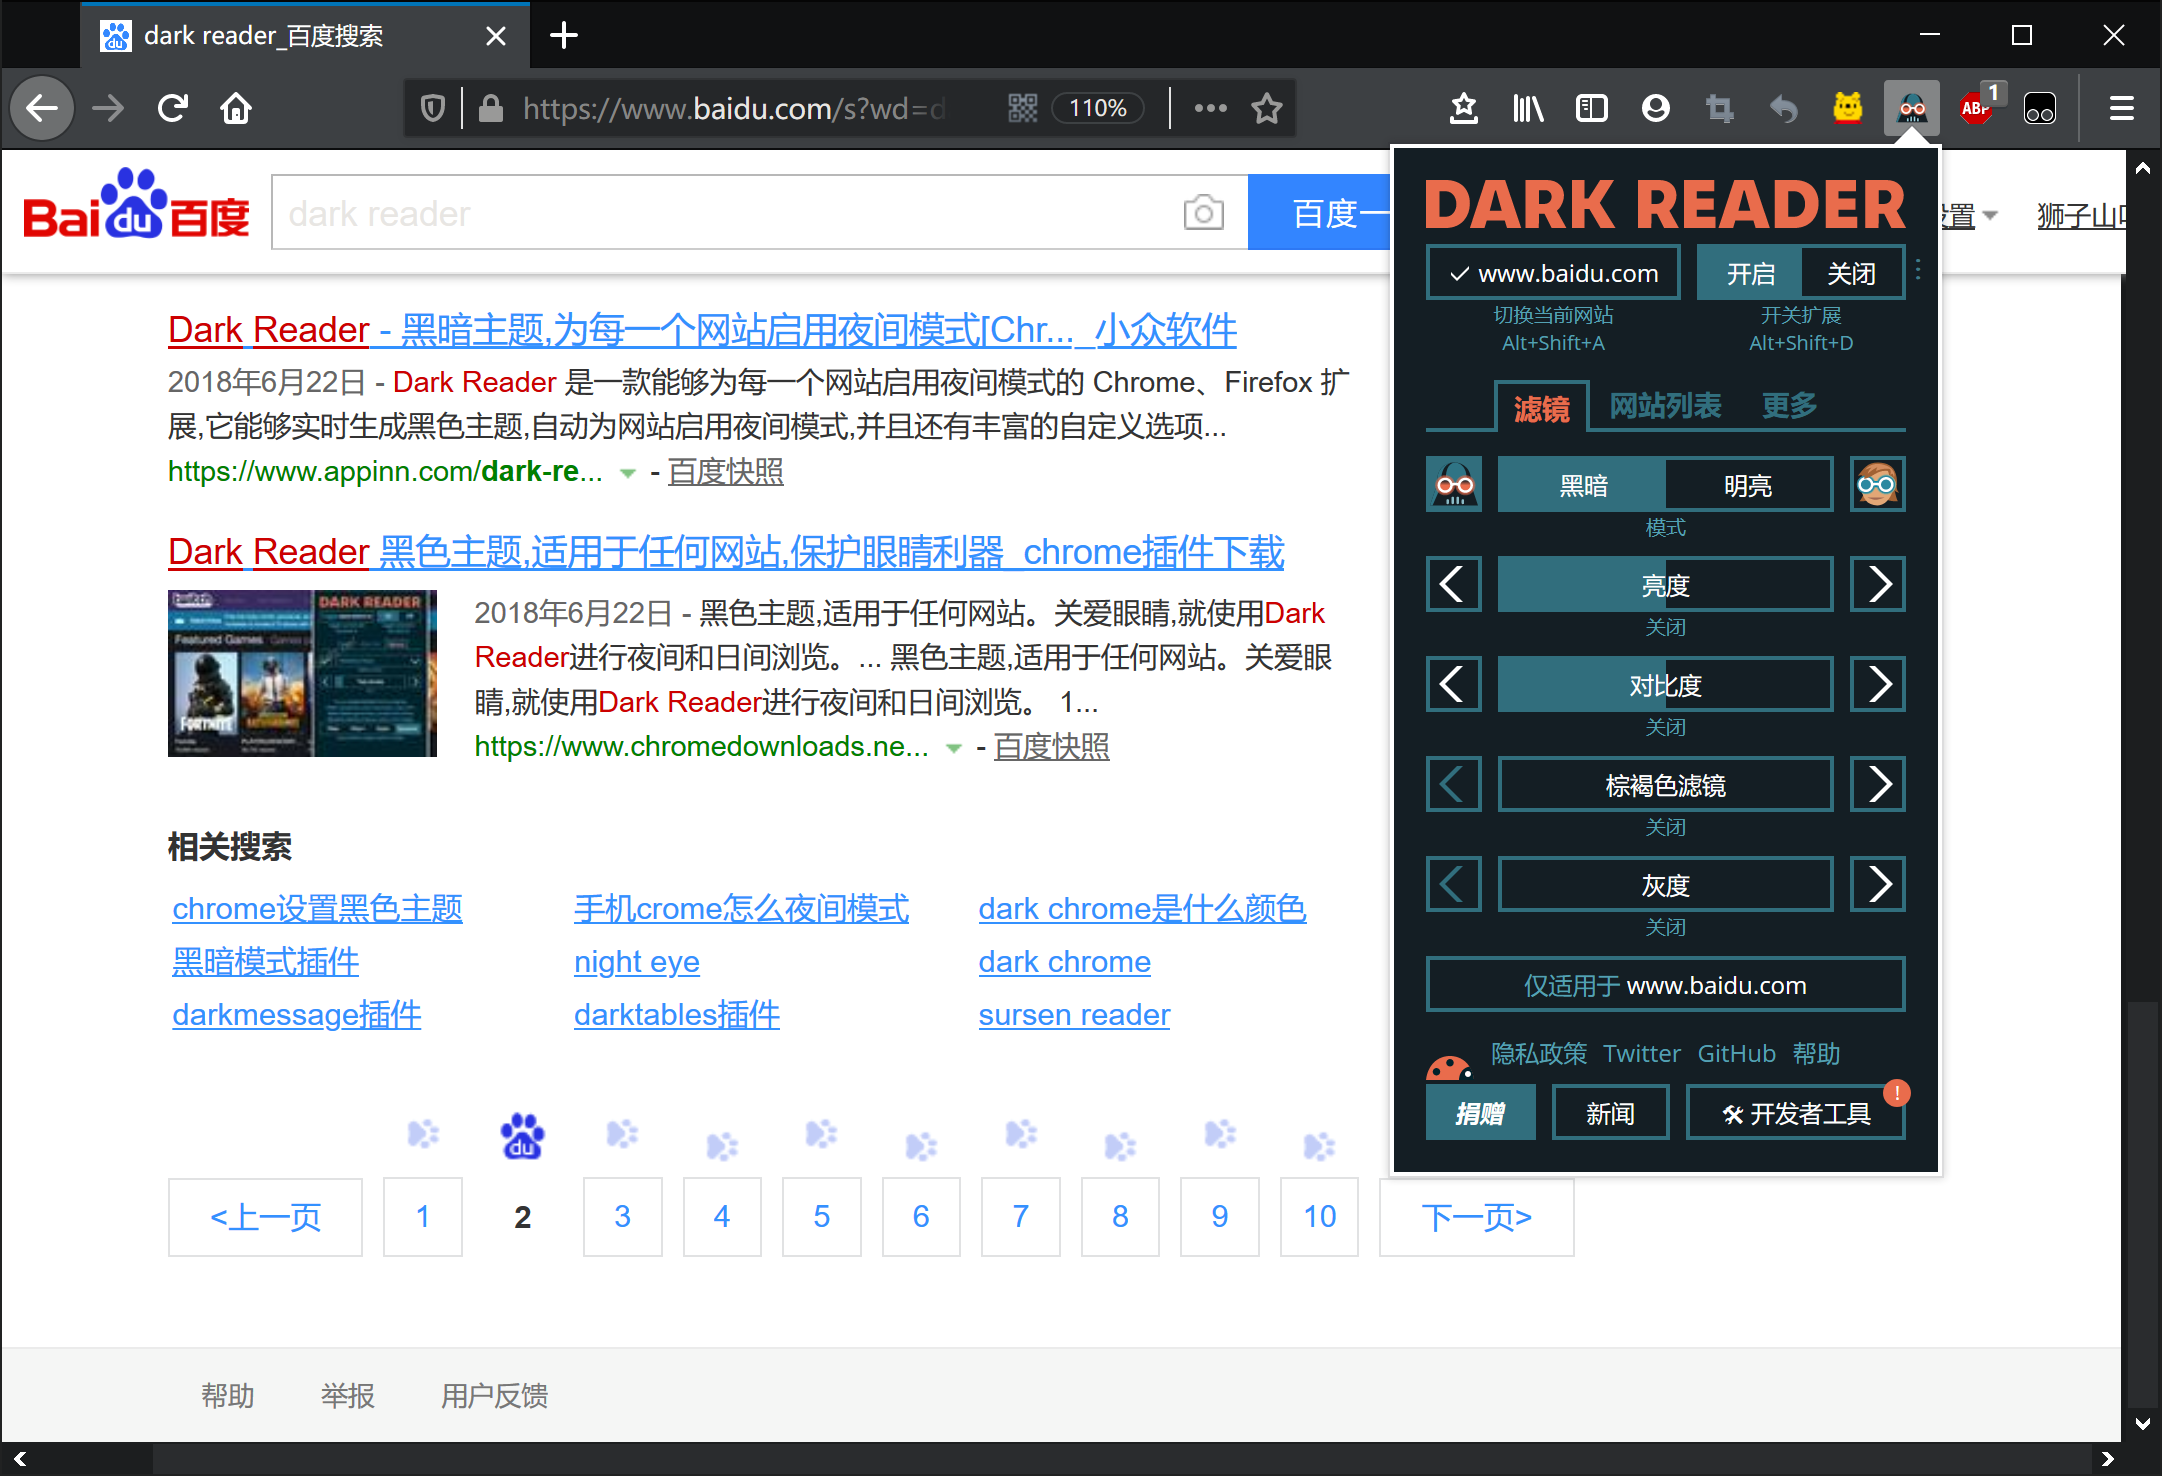
Task: Click the forward navigation arrow
Action: coord(108,108)
